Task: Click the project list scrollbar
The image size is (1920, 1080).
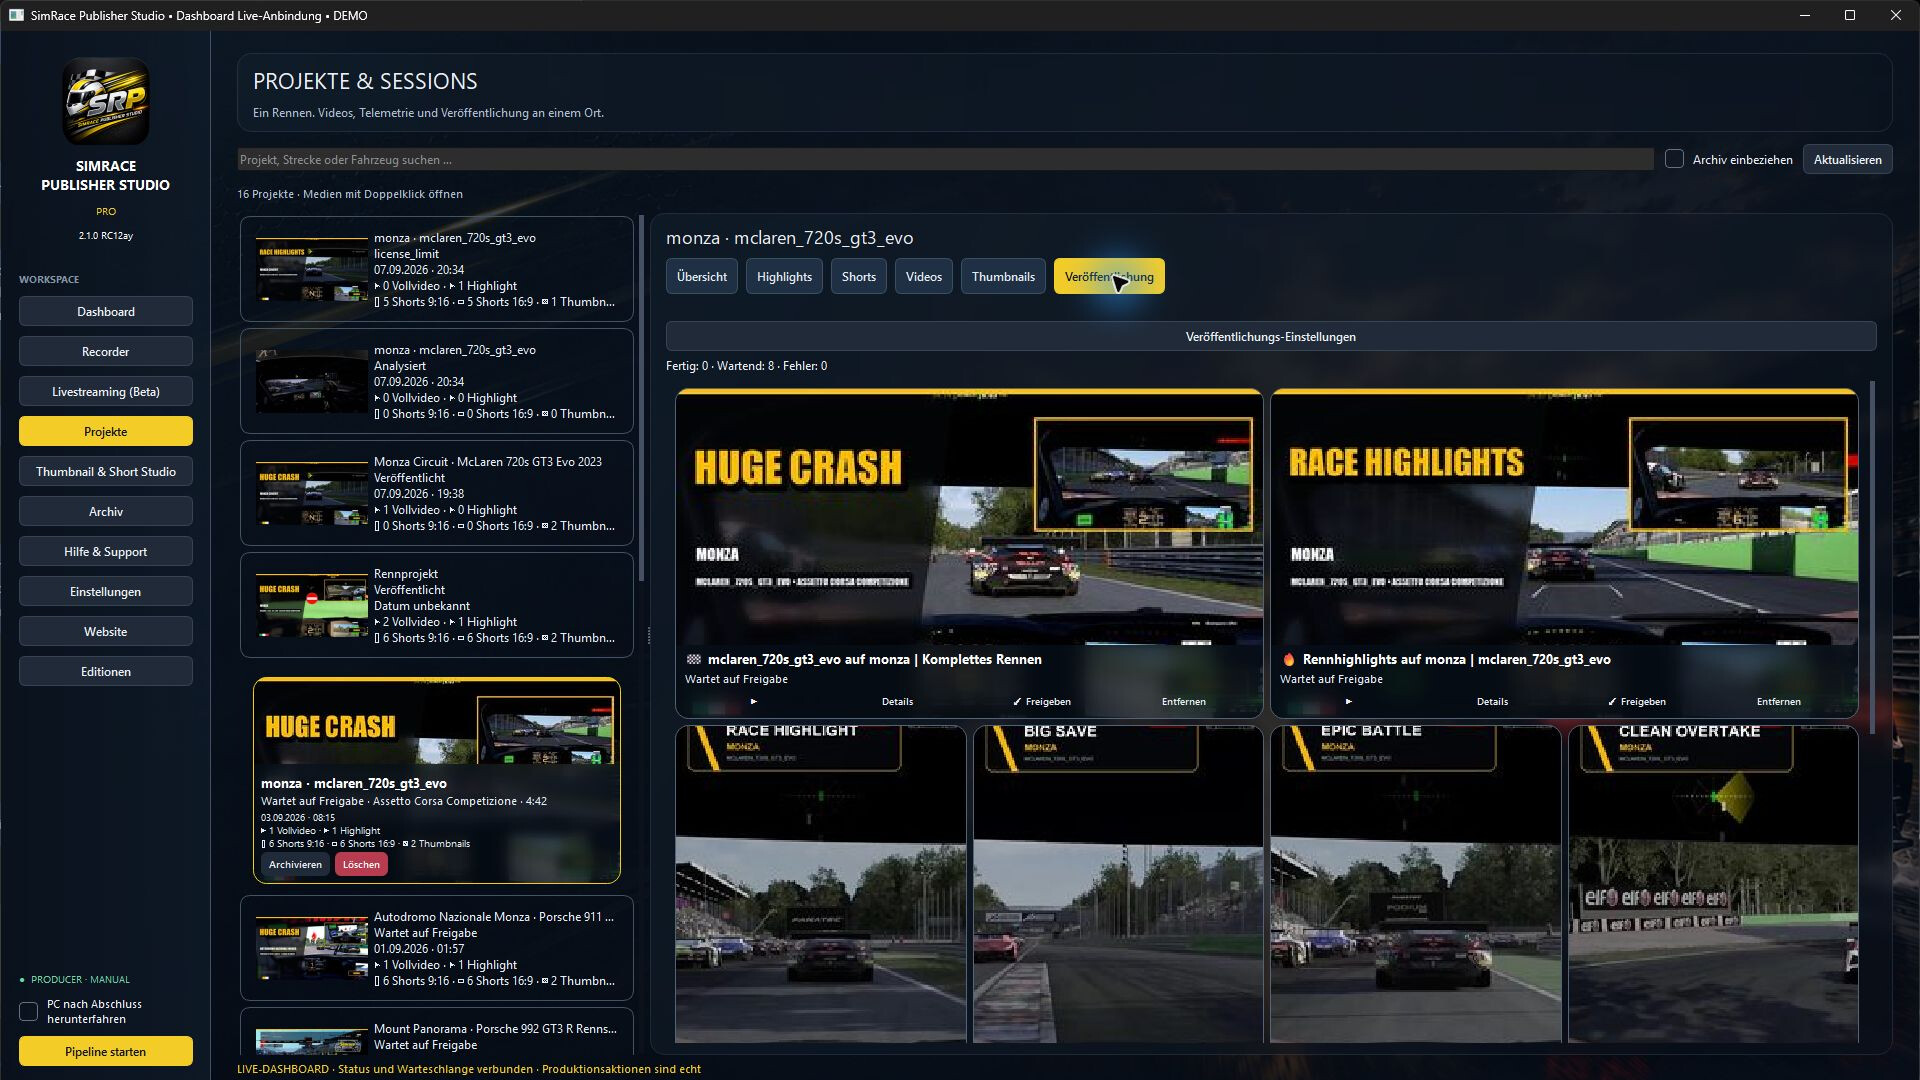Action: pos(641,400)
